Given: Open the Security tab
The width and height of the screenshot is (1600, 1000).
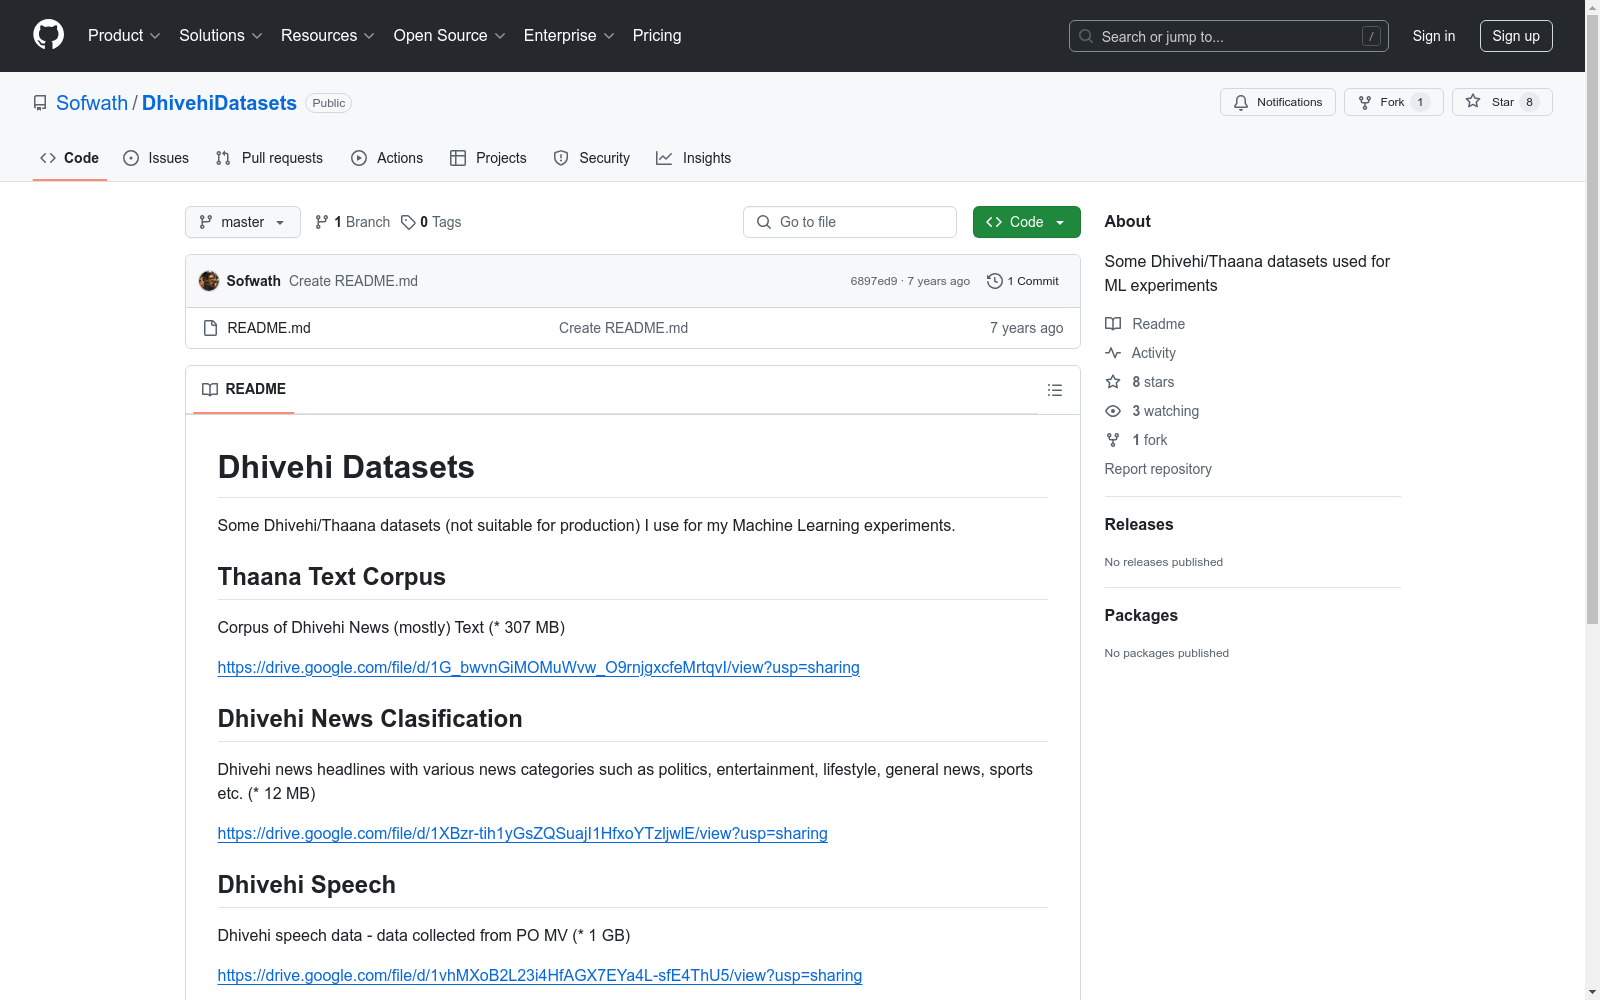Looking at the screenshot, I should tap(592, 158).
